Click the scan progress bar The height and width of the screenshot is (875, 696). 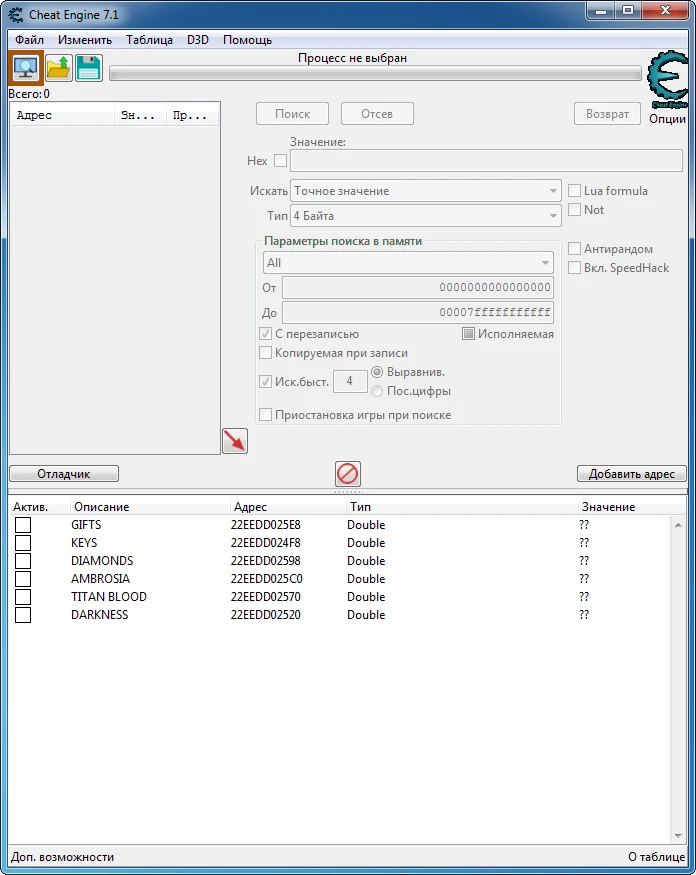375,73
